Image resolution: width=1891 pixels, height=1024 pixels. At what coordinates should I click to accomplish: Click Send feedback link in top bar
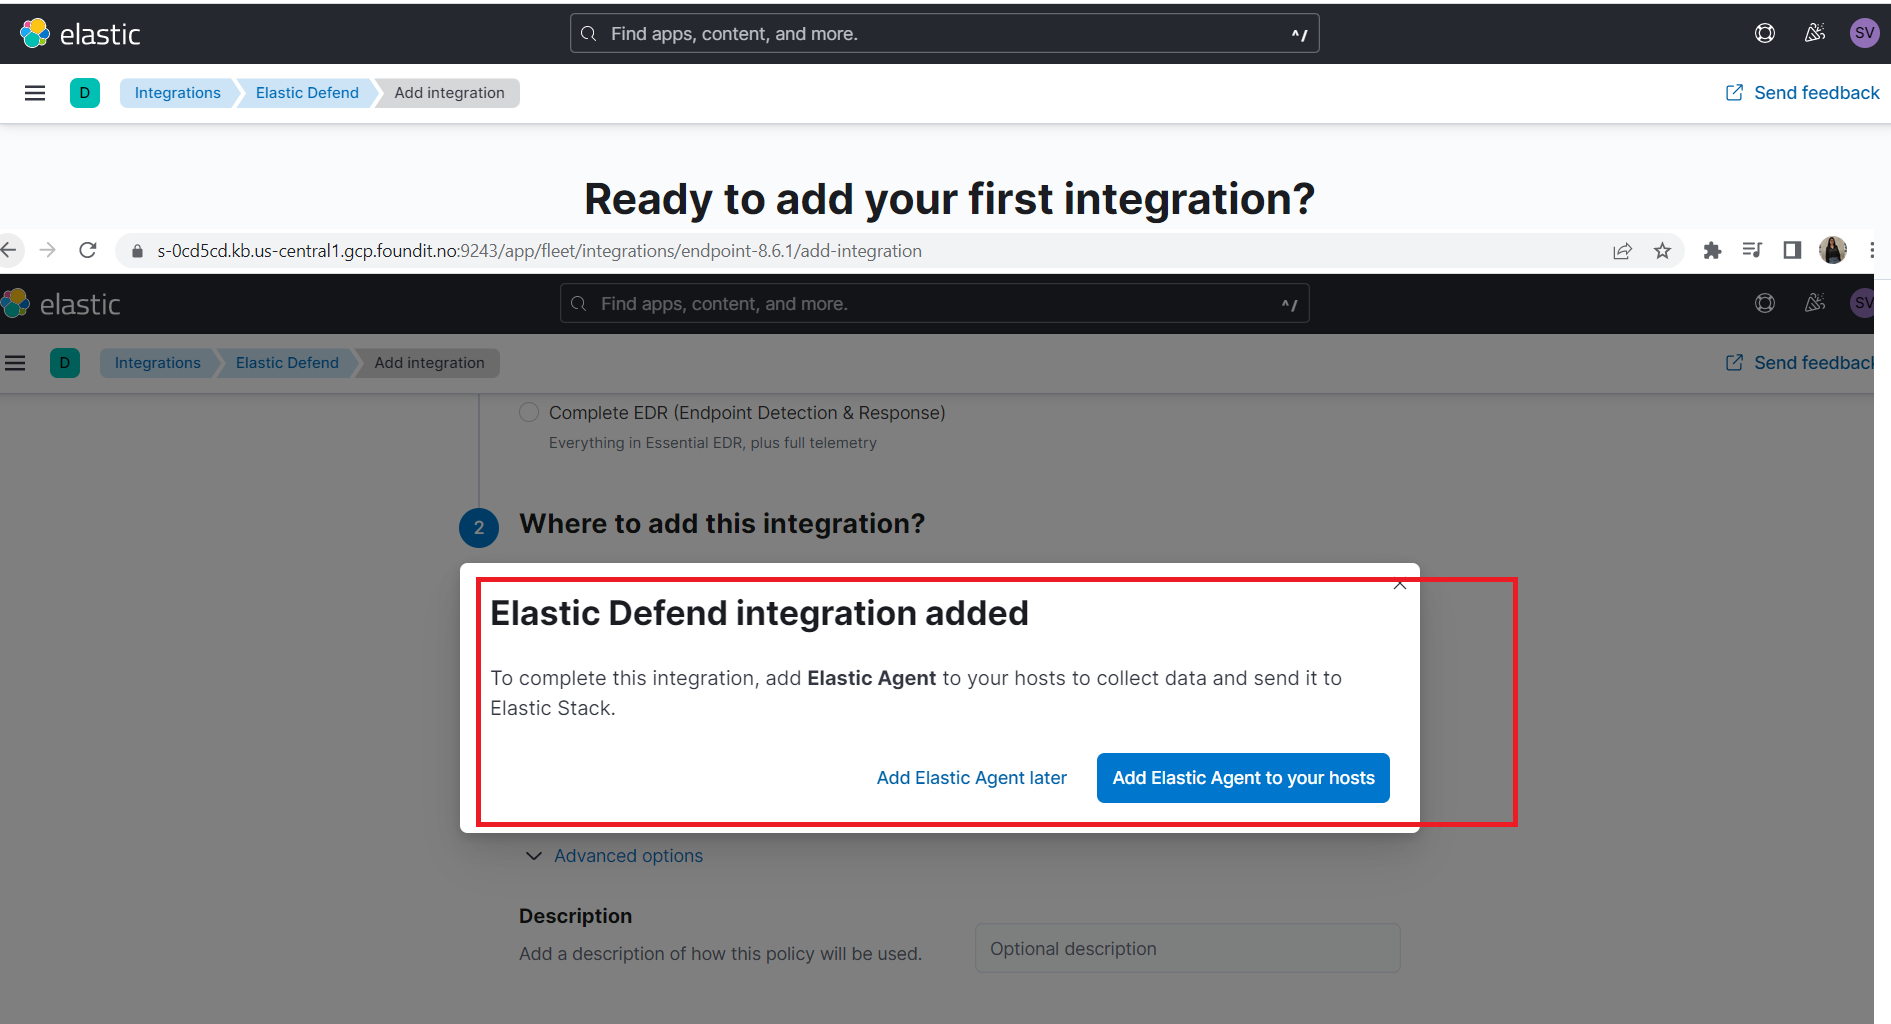[x=1803, y=93]
